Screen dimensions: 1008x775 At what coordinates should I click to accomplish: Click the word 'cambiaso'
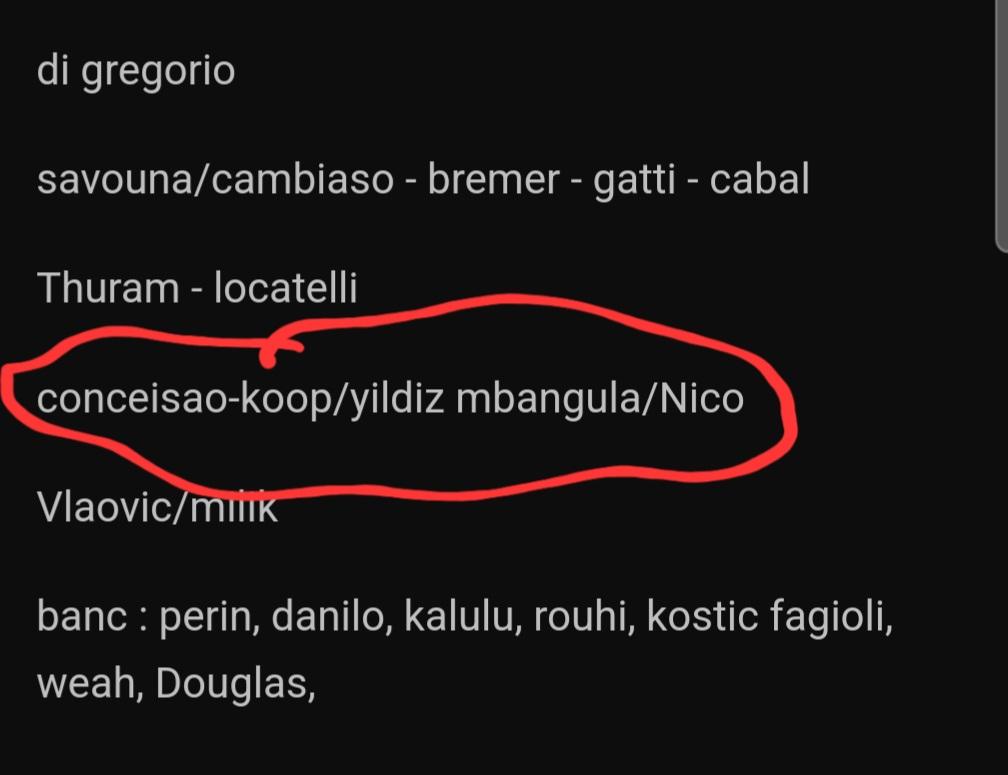(x=302, y=178)
